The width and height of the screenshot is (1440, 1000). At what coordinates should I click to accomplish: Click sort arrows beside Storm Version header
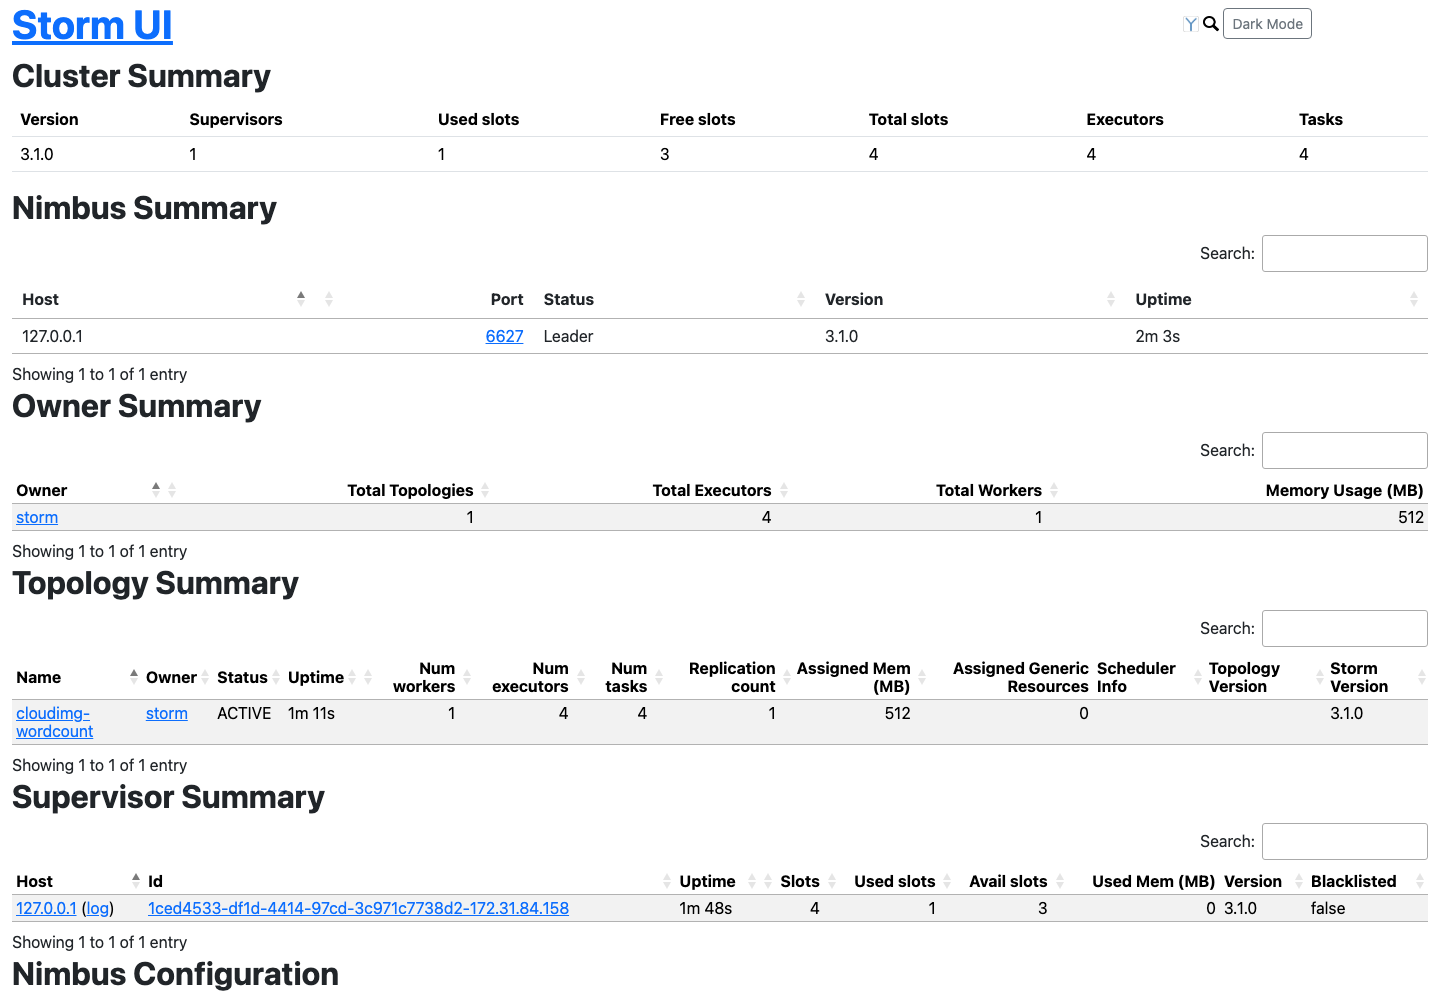click(1422, 677)
